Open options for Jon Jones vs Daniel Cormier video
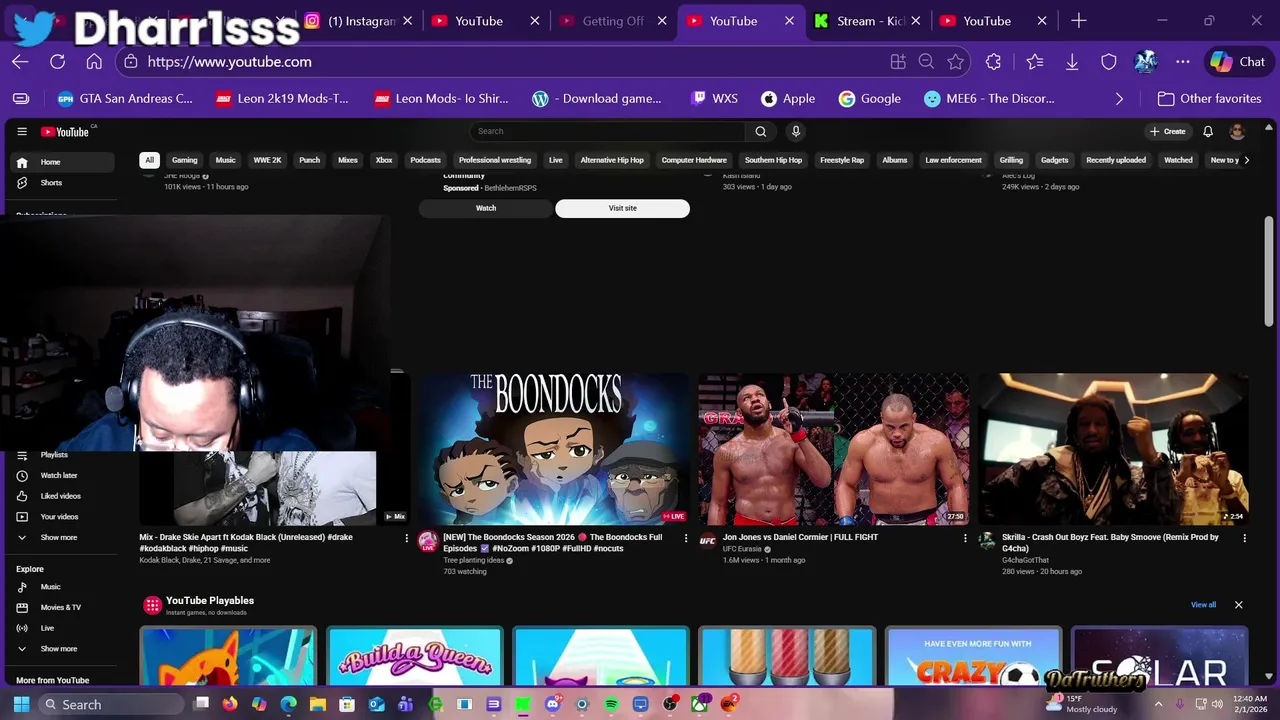 (x=965, y=538)
